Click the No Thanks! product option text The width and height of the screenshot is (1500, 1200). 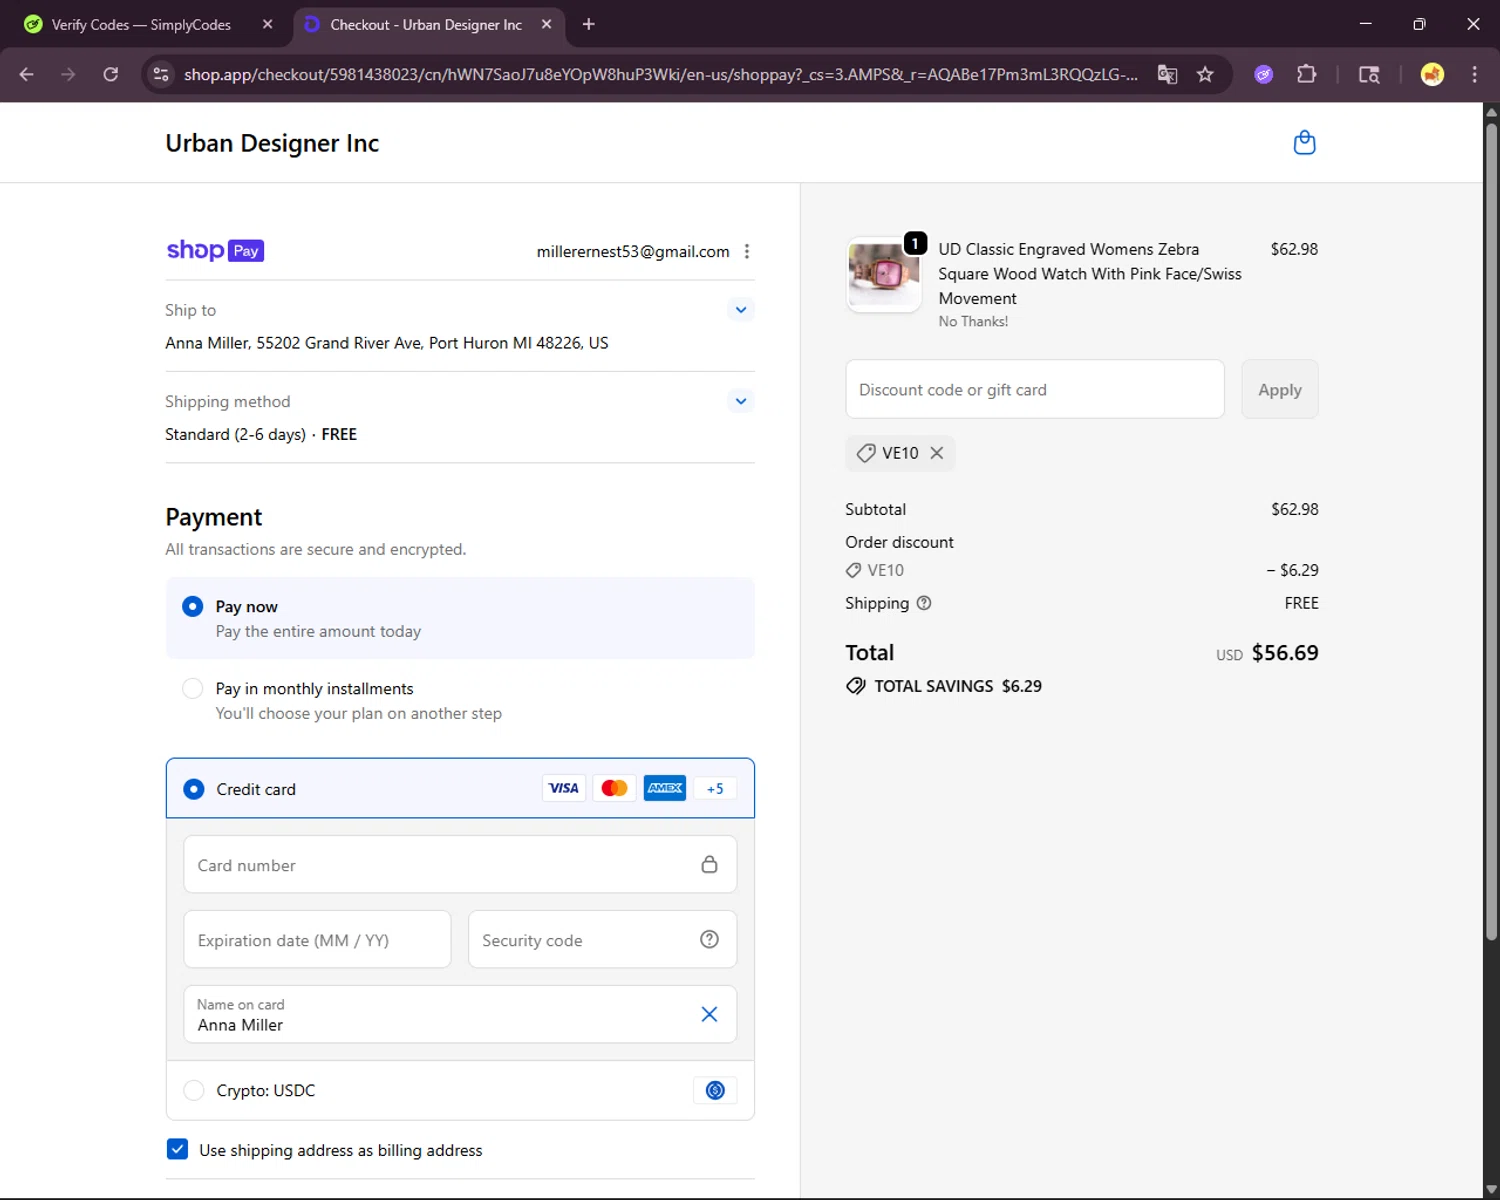(973, 322)
